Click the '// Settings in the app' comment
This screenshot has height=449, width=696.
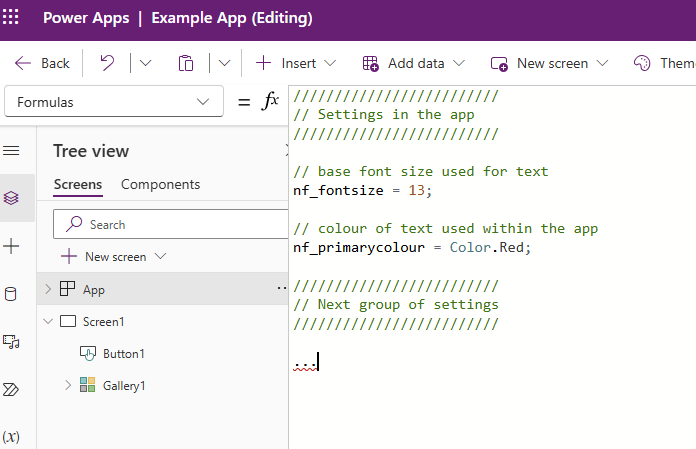point(384,115)
